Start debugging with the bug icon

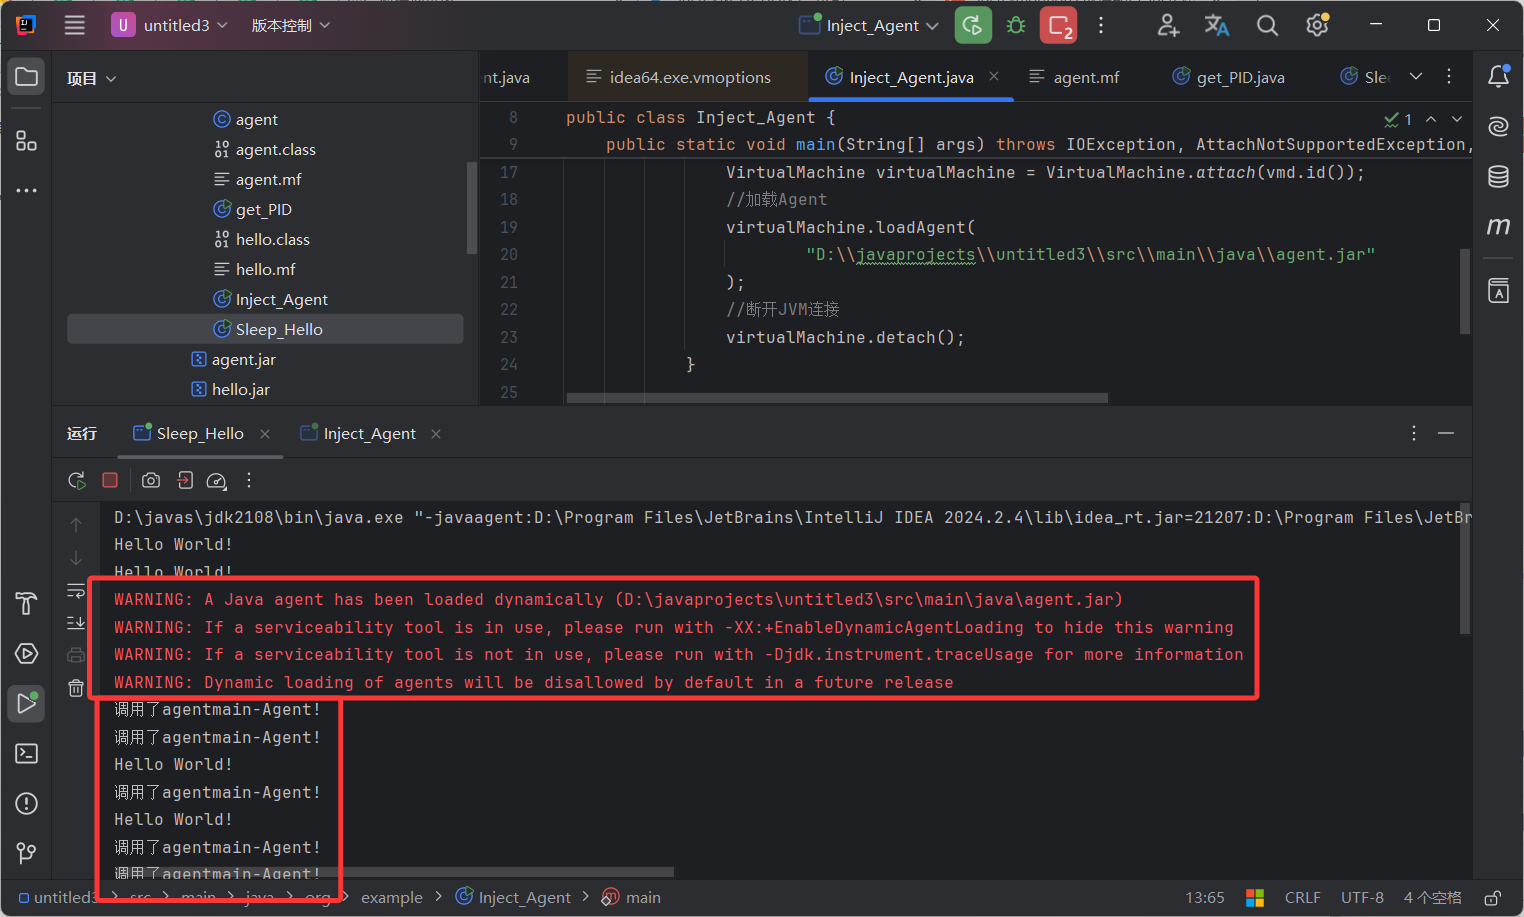coord(1016,25)
